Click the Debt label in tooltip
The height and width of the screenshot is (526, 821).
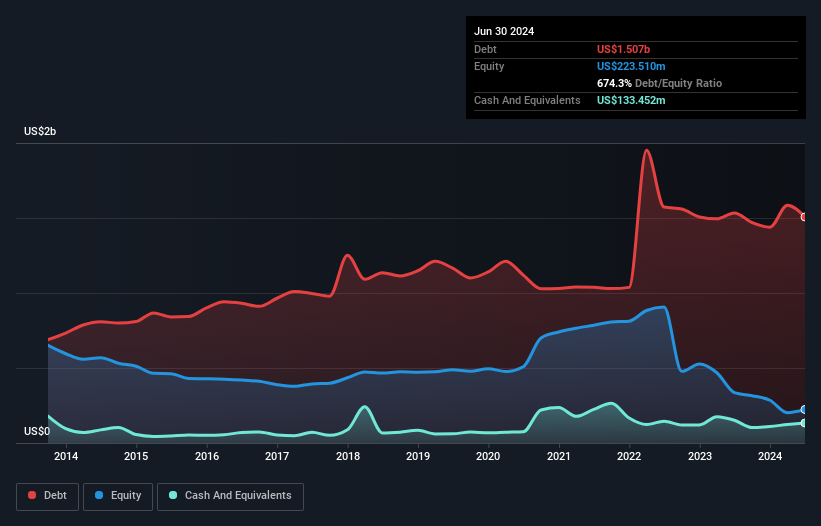pyautogui.click(x=485, y=49)
